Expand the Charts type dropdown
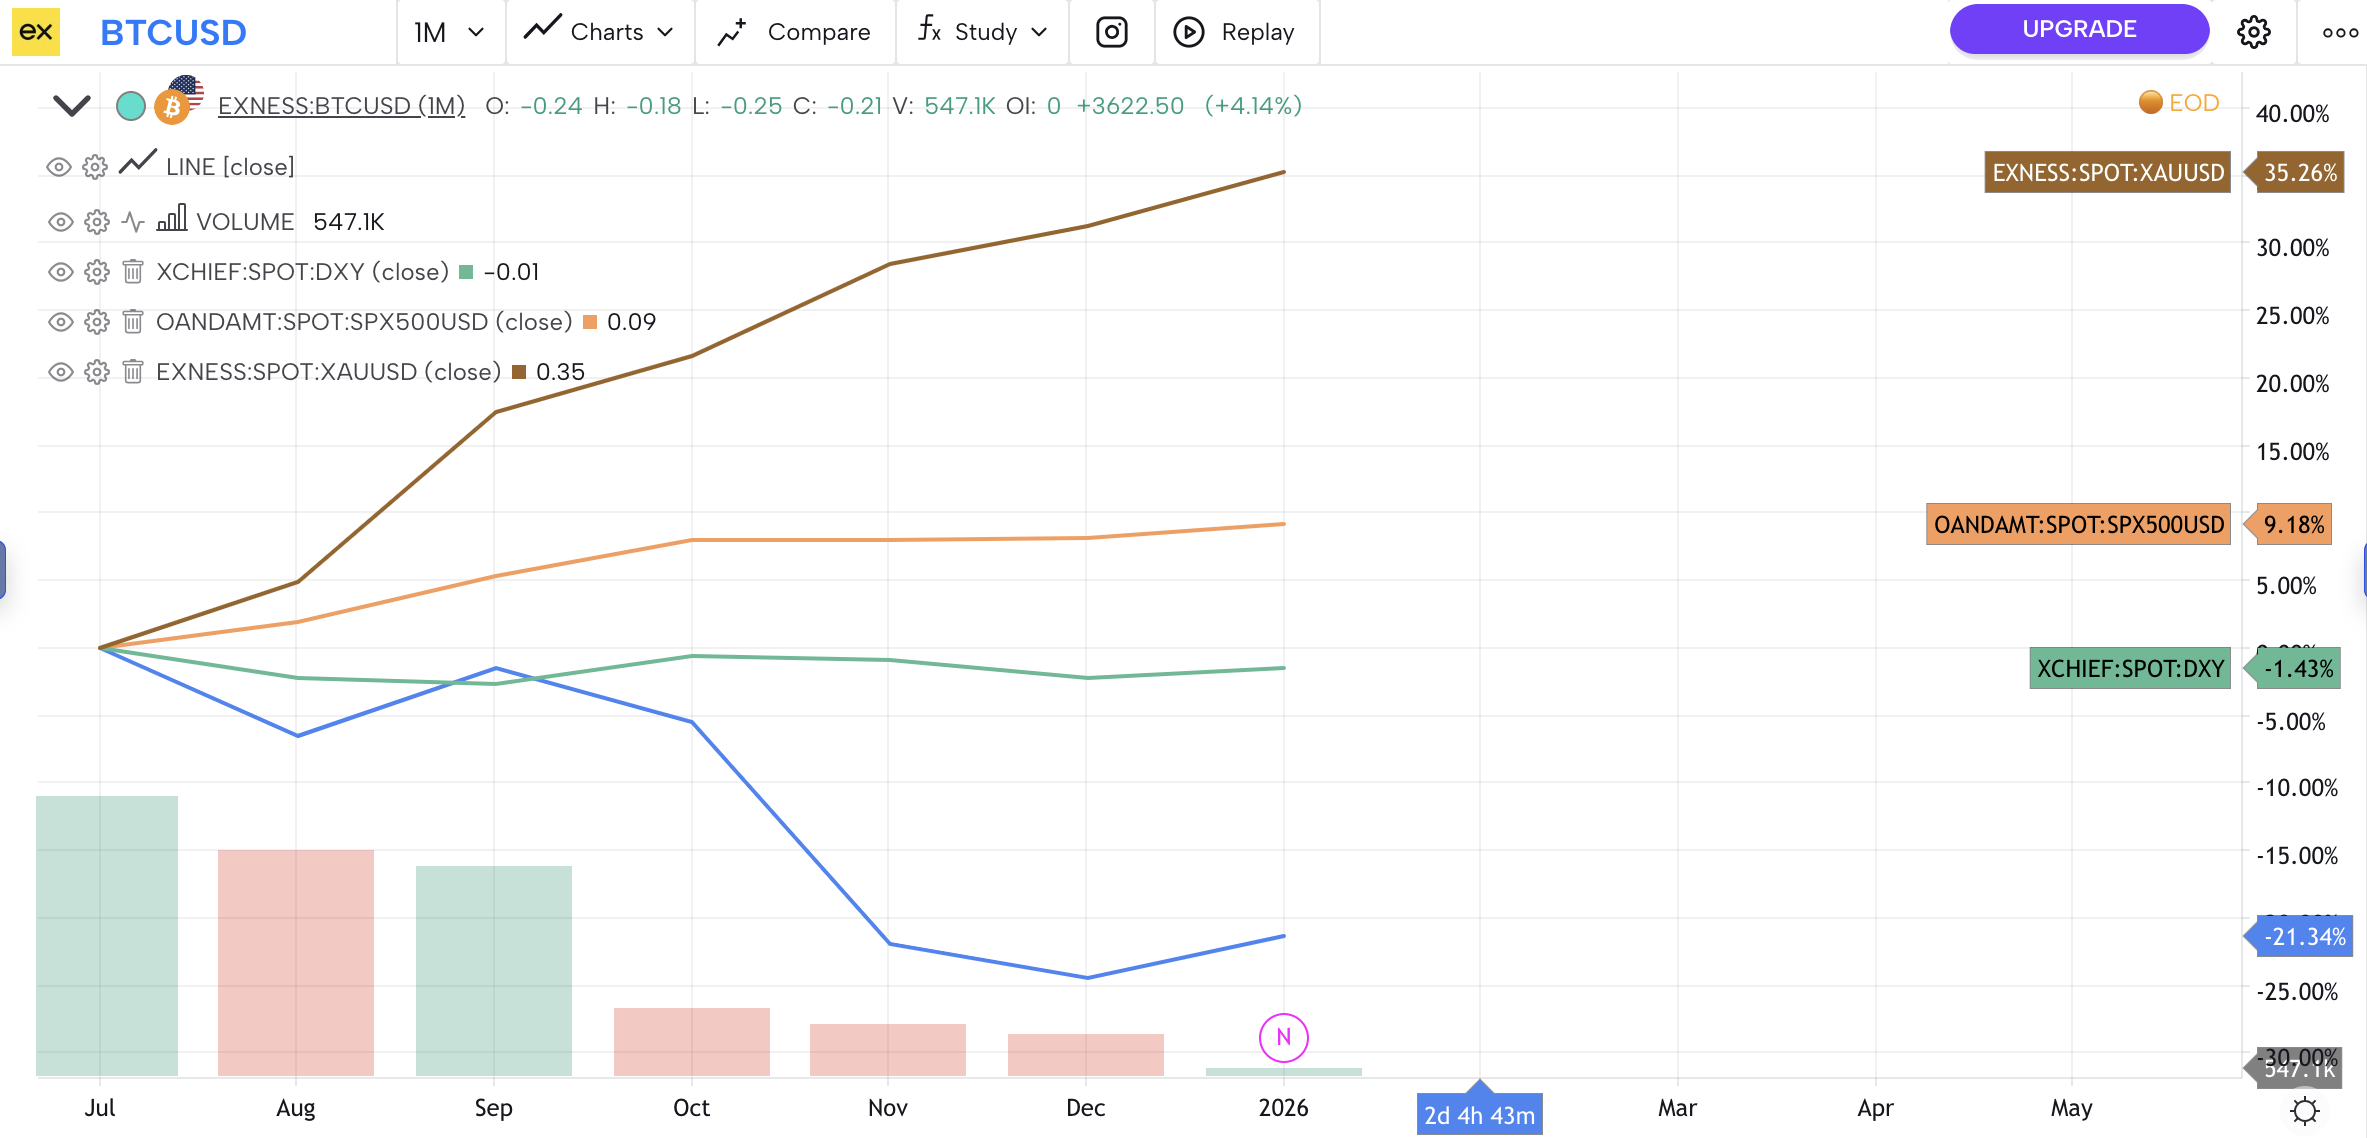The width and height of the screenshot is (2367, 1138). coord(599,32)
